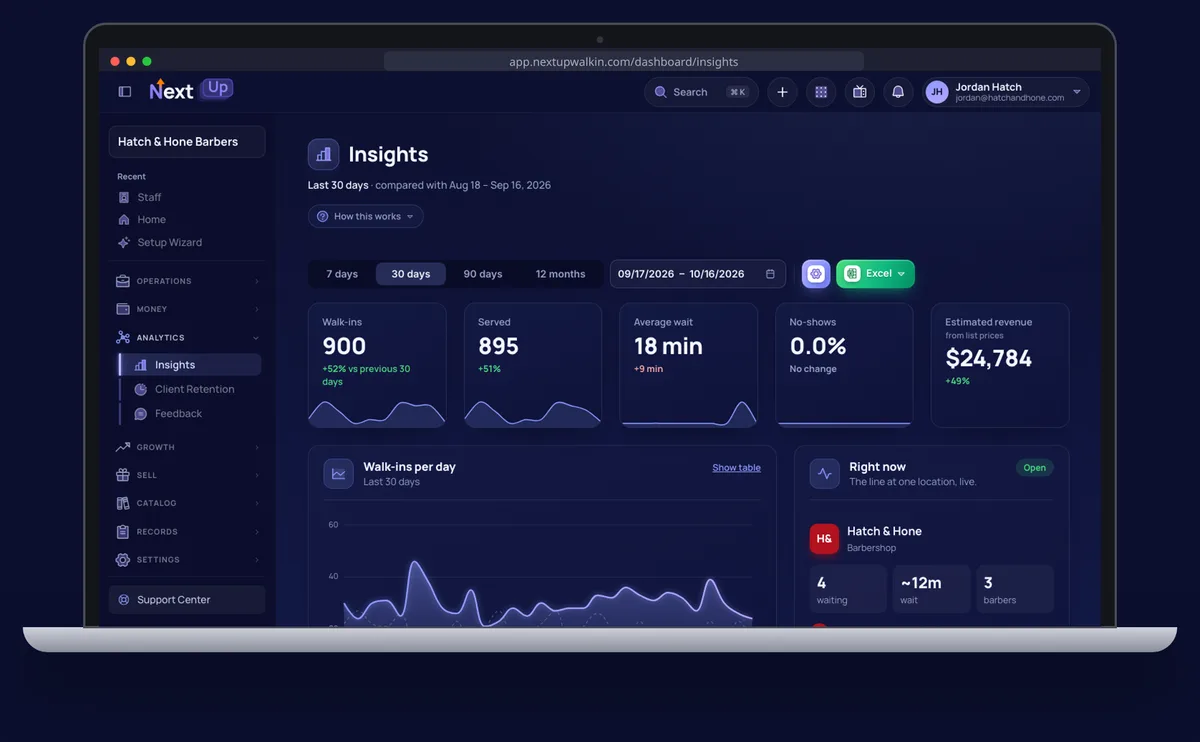This screenshot has width=1200, height=742.
Task: Select the 12 months range
Action: (560, 274)
